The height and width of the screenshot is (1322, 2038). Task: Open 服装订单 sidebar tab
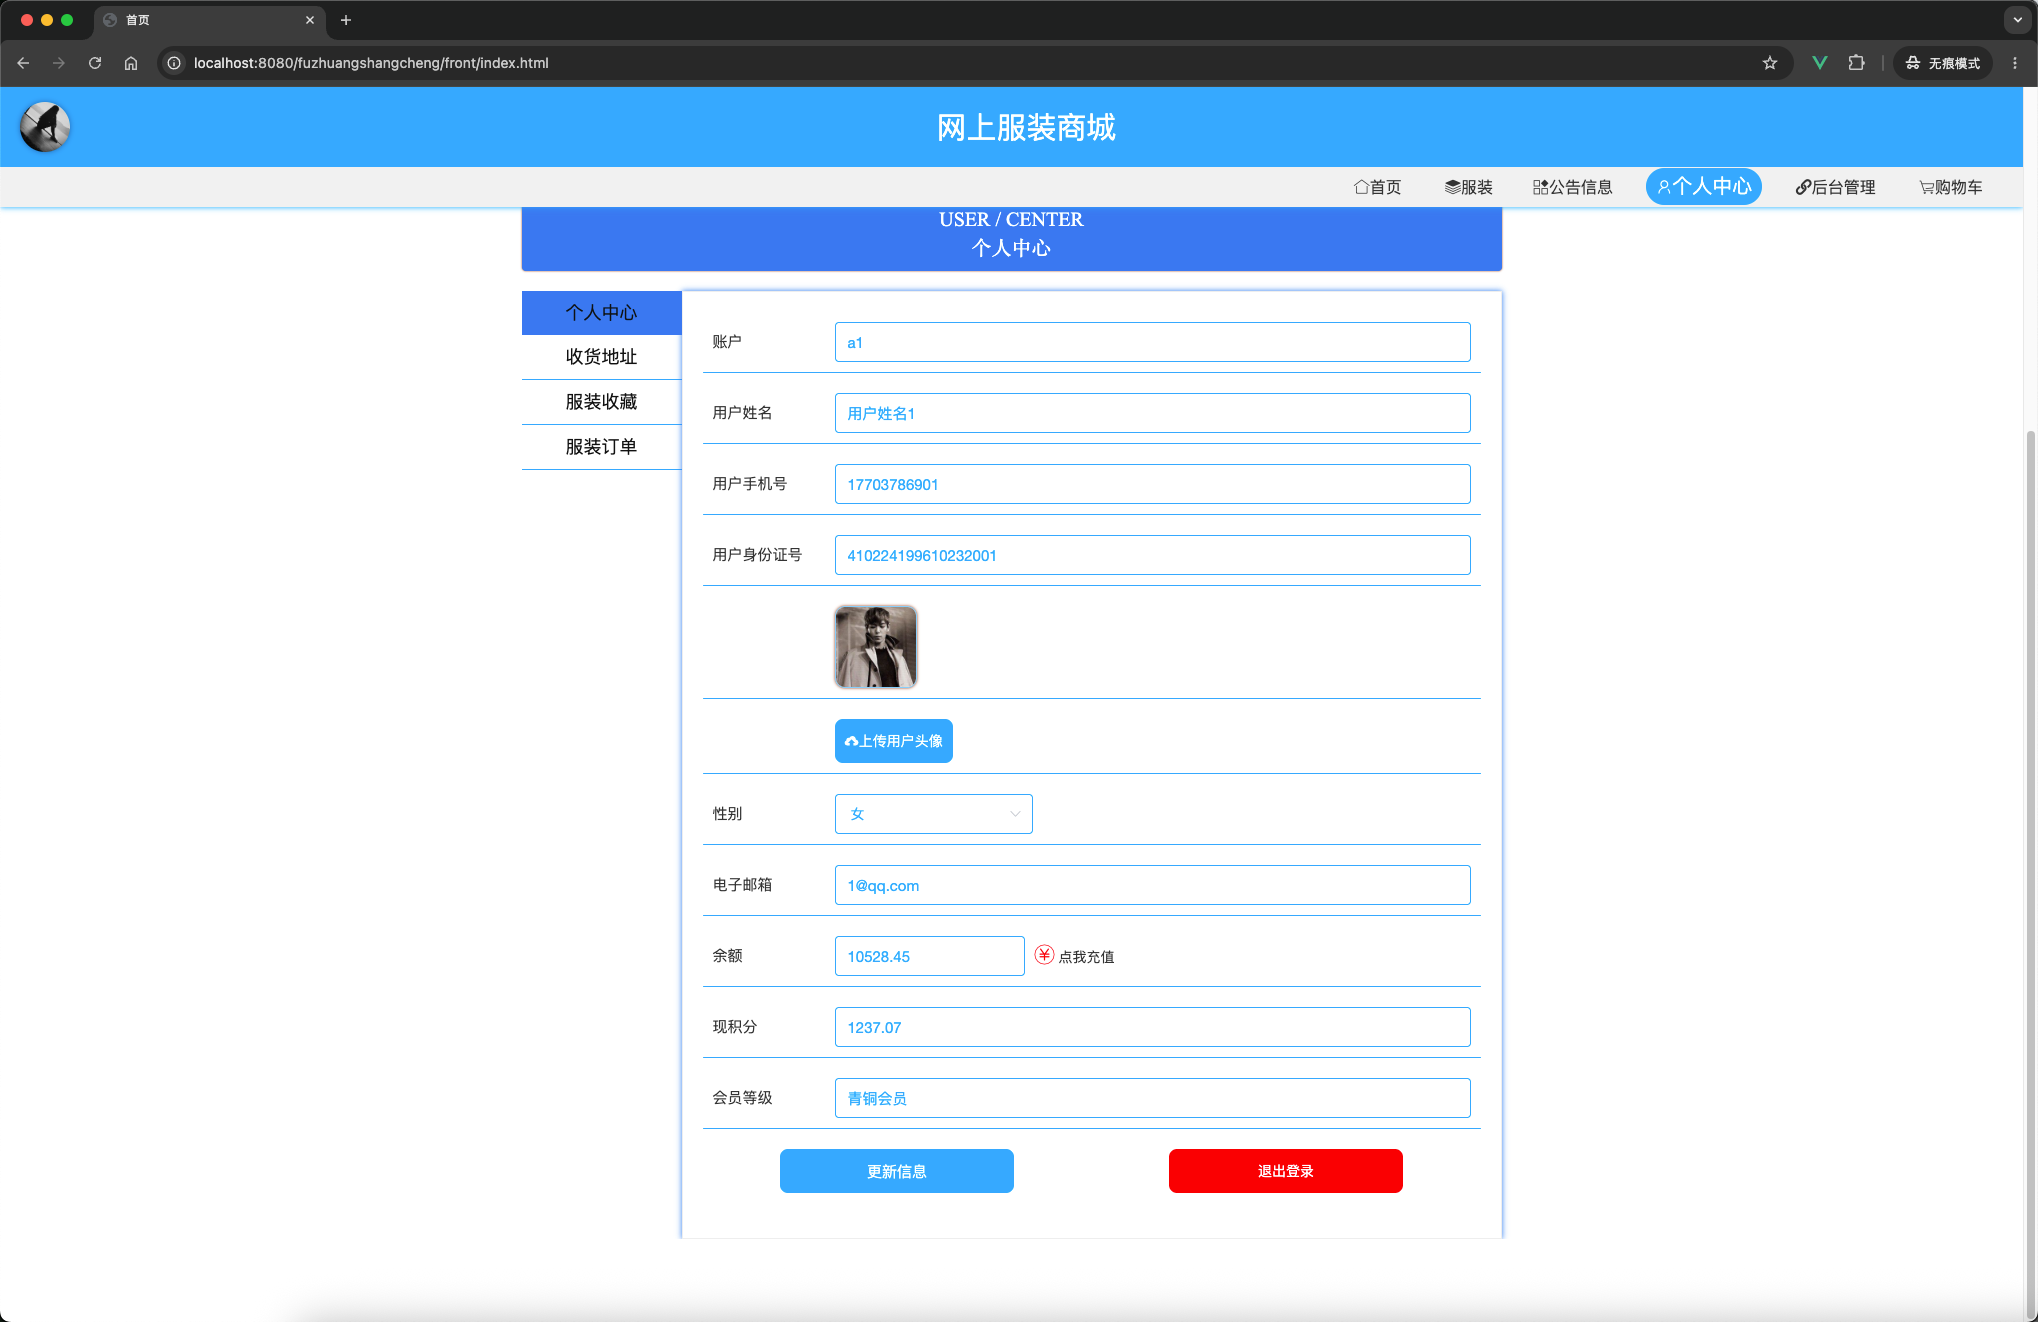pyautogui.click(x=602, y=447)
